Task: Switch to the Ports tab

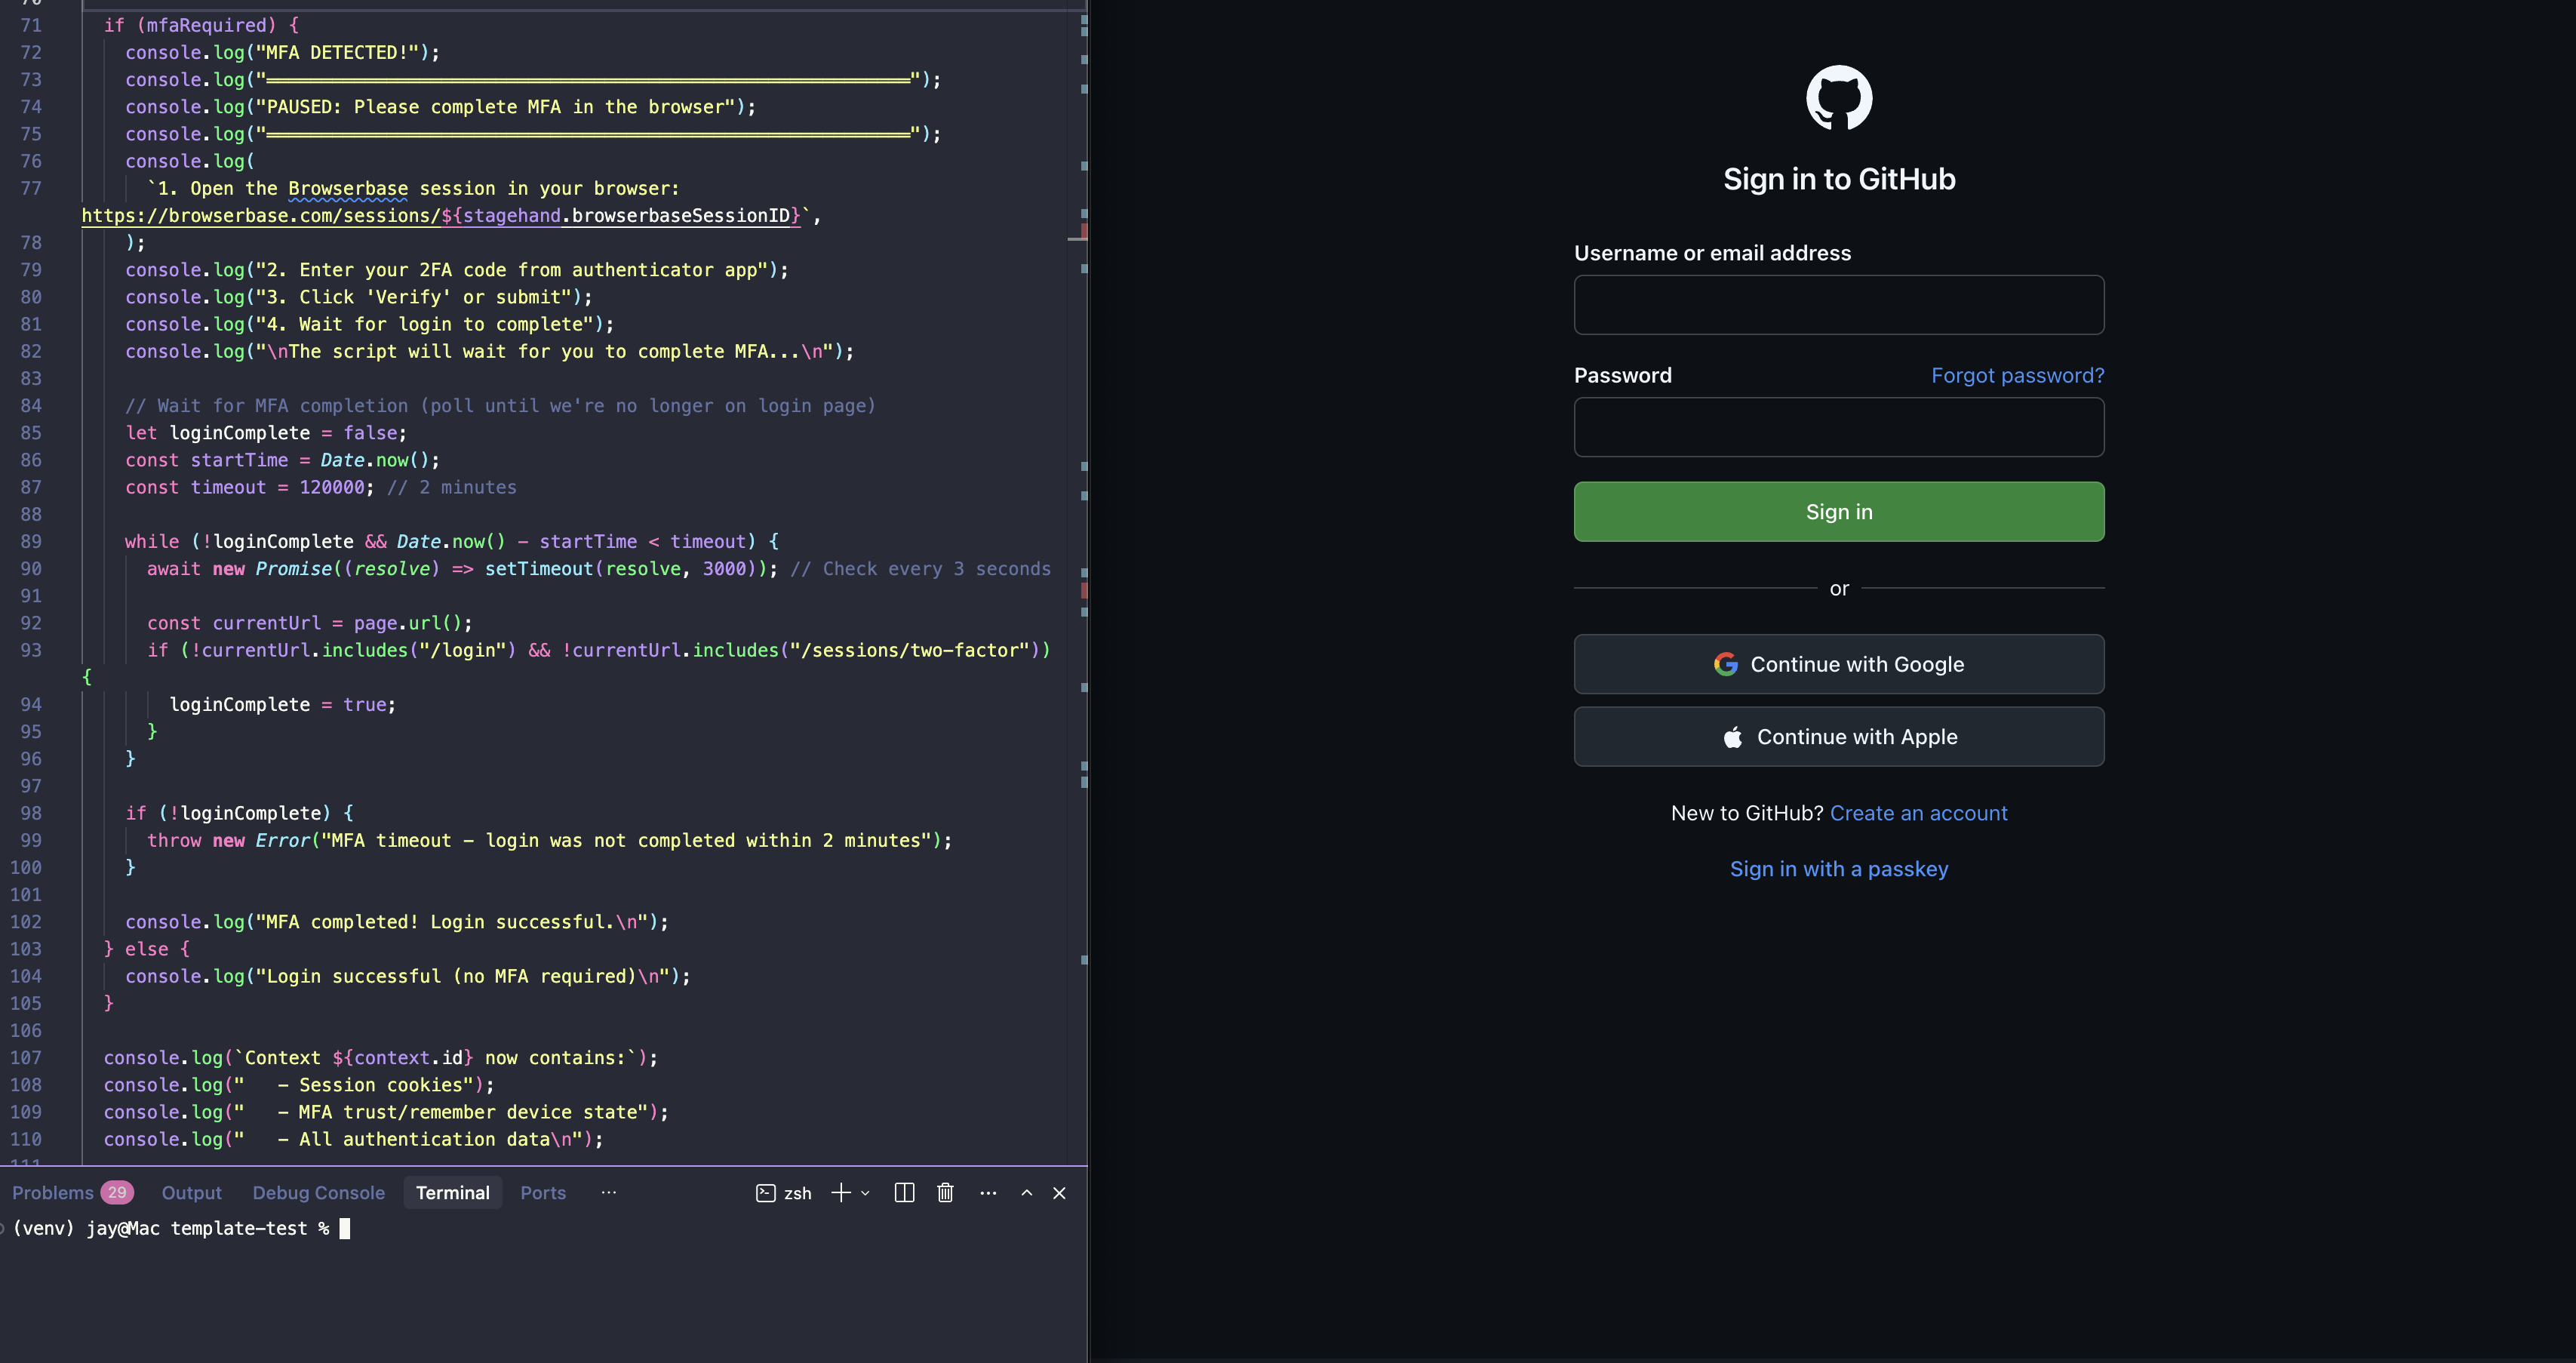Action: click(x=542, y=1192)
